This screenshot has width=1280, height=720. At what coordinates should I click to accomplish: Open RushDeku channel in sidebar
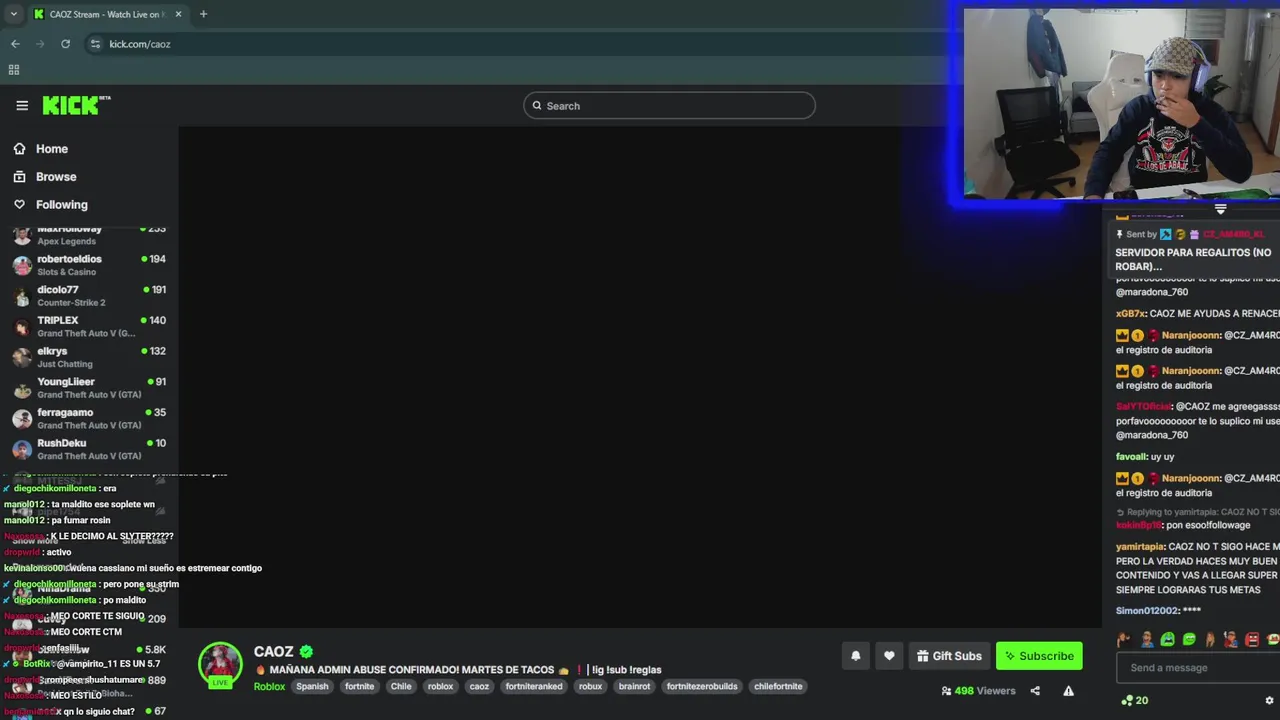click(x=89, y=449)
